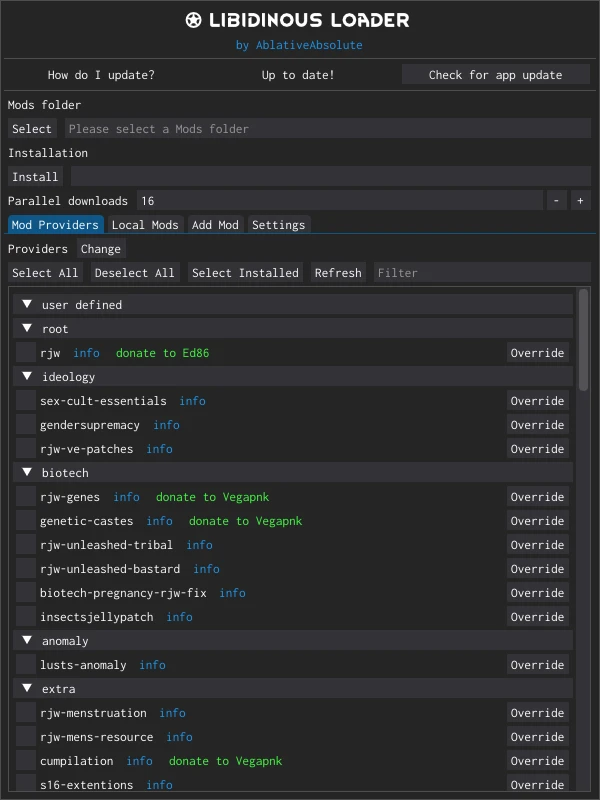Tick the checkbox for rjw mod
The height and width of the screenshot is (800, 600).
[x=26, y=353]
